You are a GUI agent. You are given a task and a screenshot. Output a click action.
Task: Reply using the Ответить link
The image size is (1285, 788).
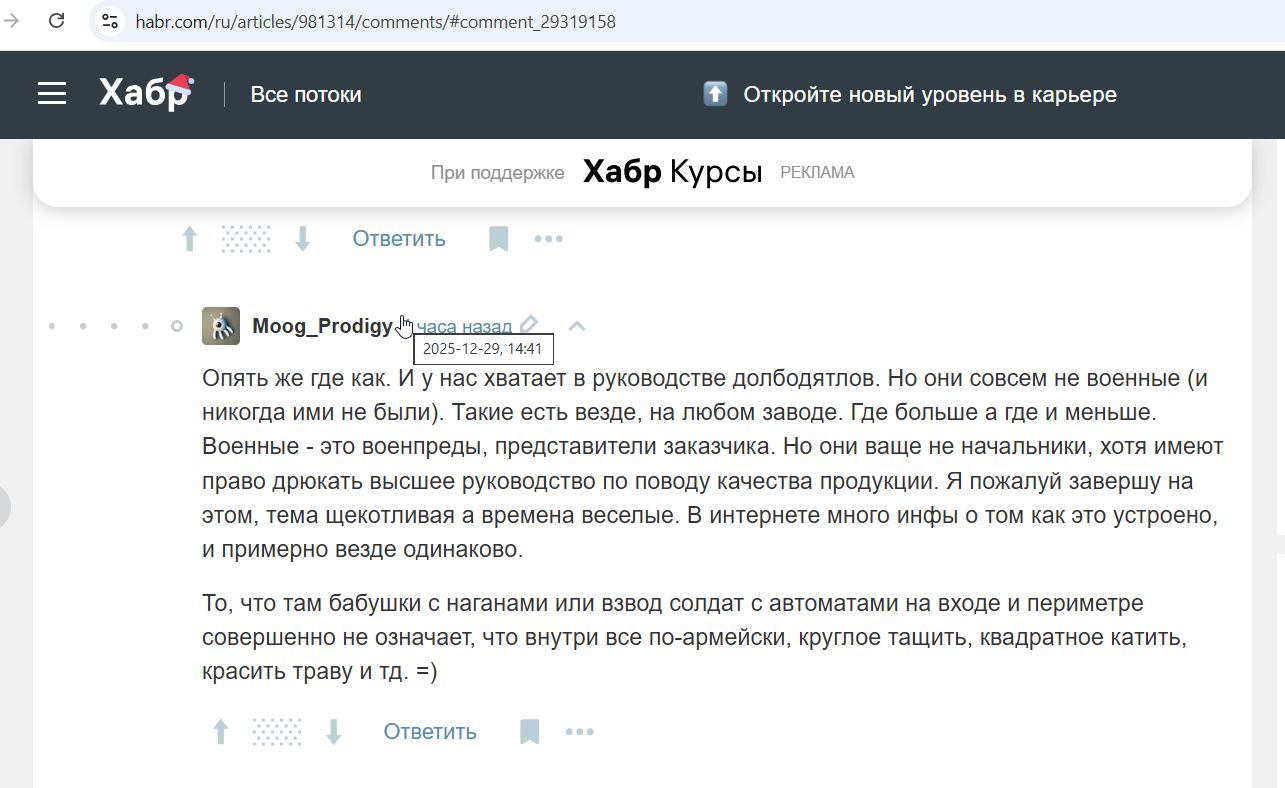click(x=429, y=731)
